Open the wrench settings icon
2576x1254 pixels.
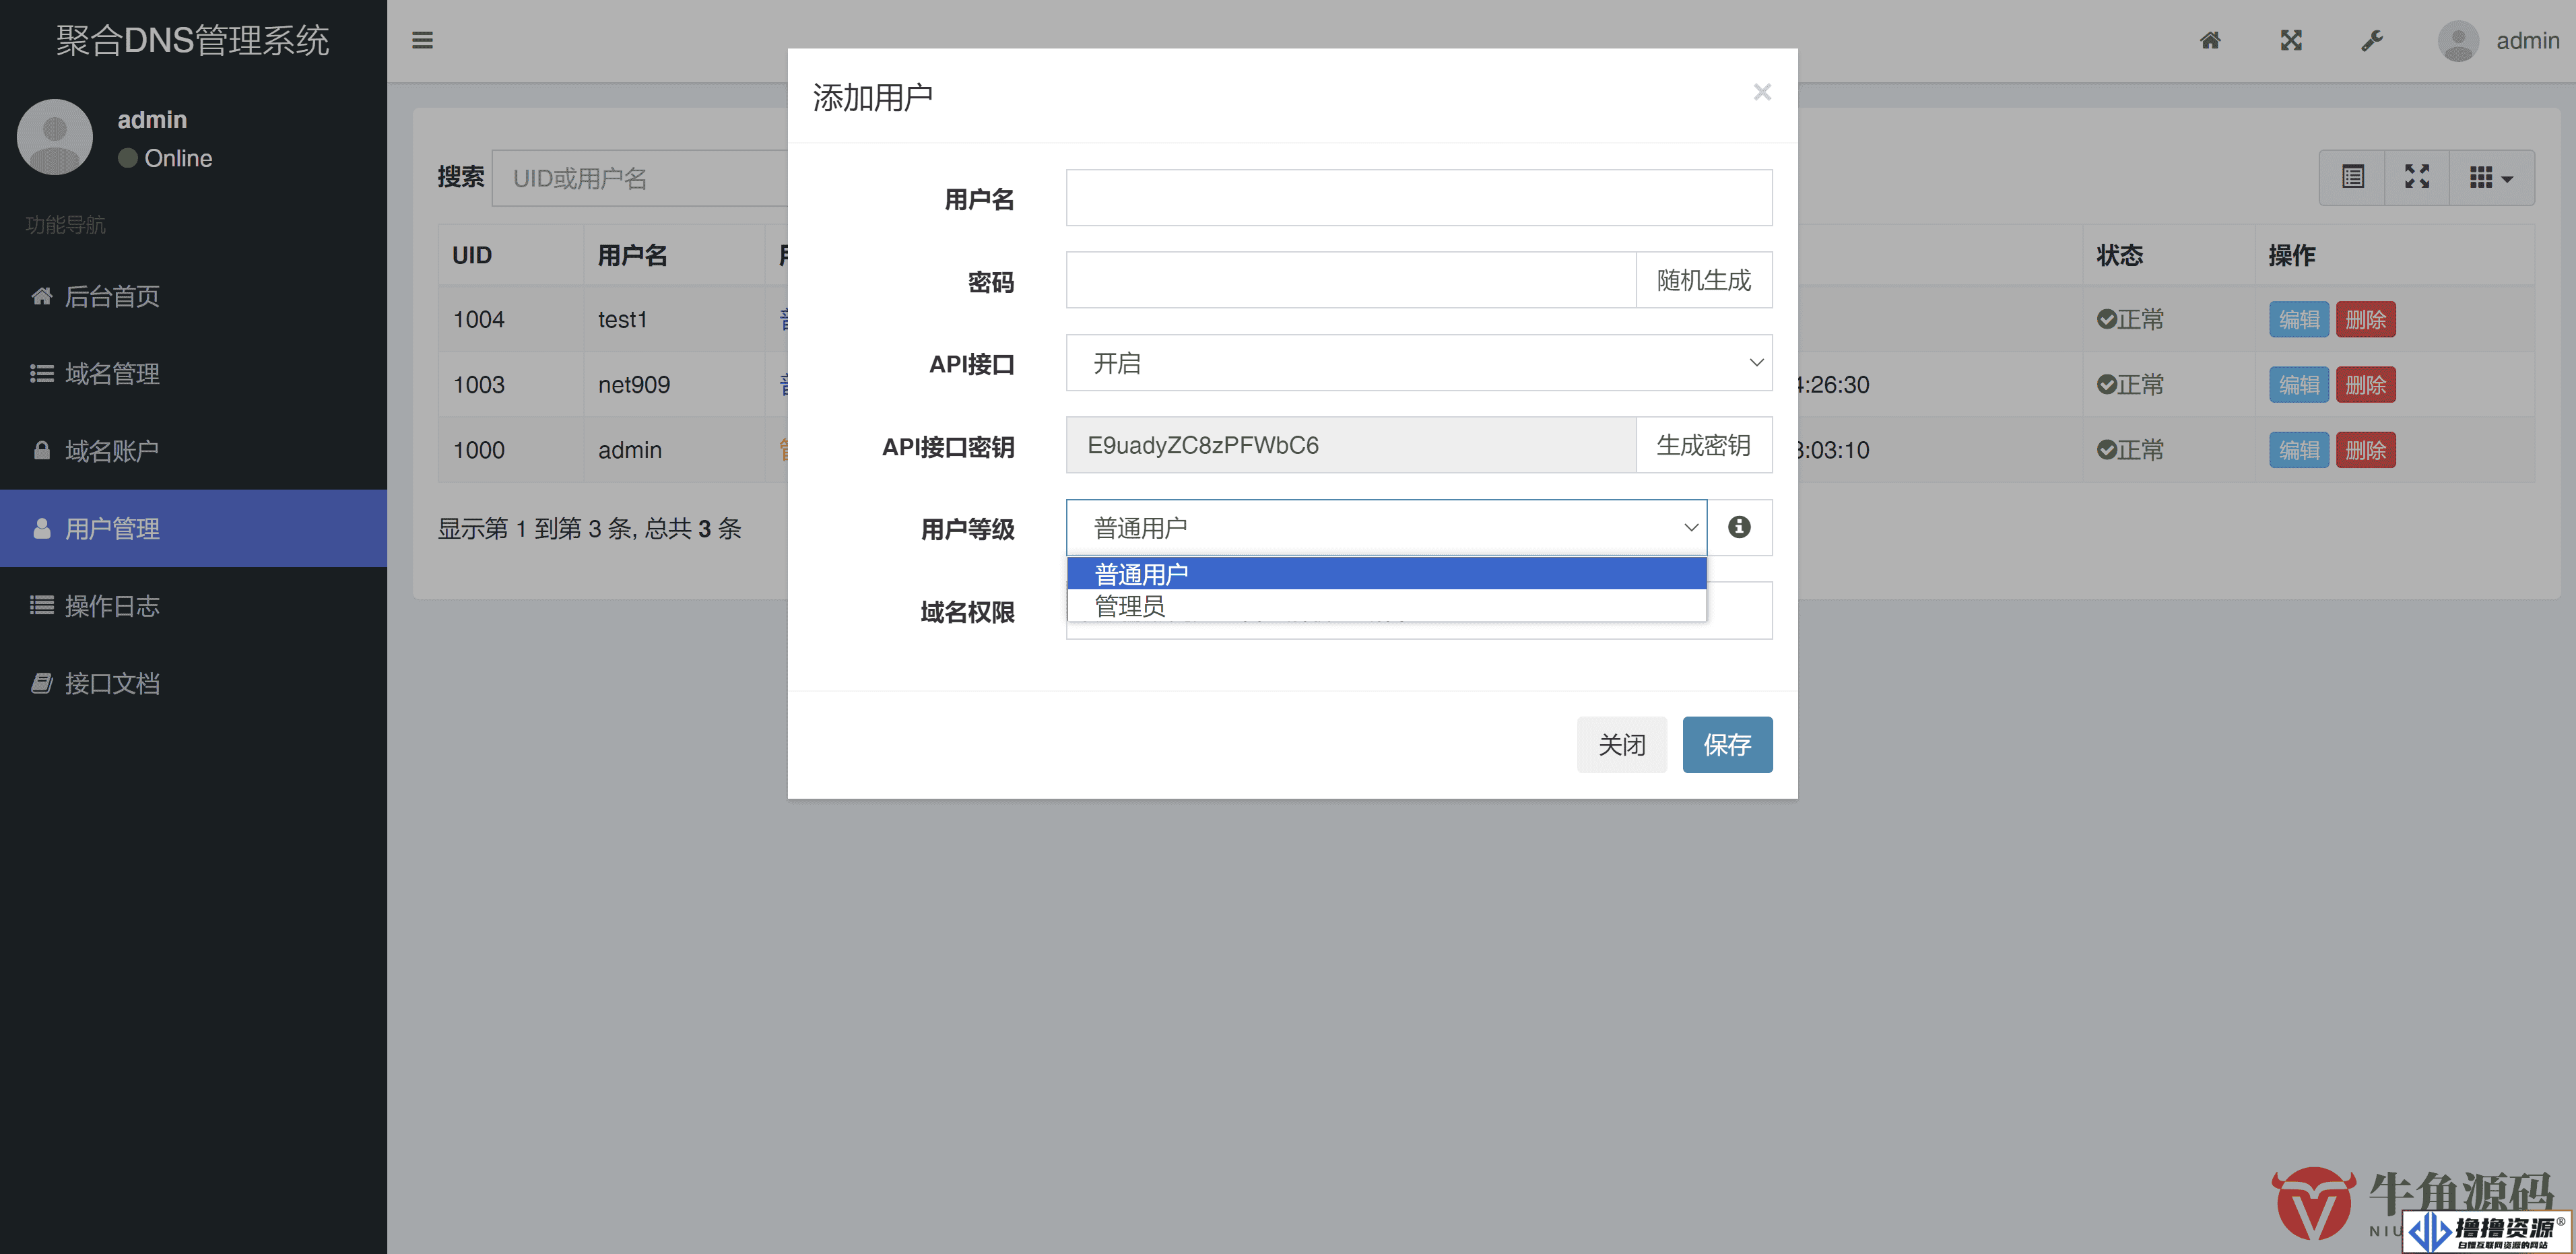pos(2372,41)
